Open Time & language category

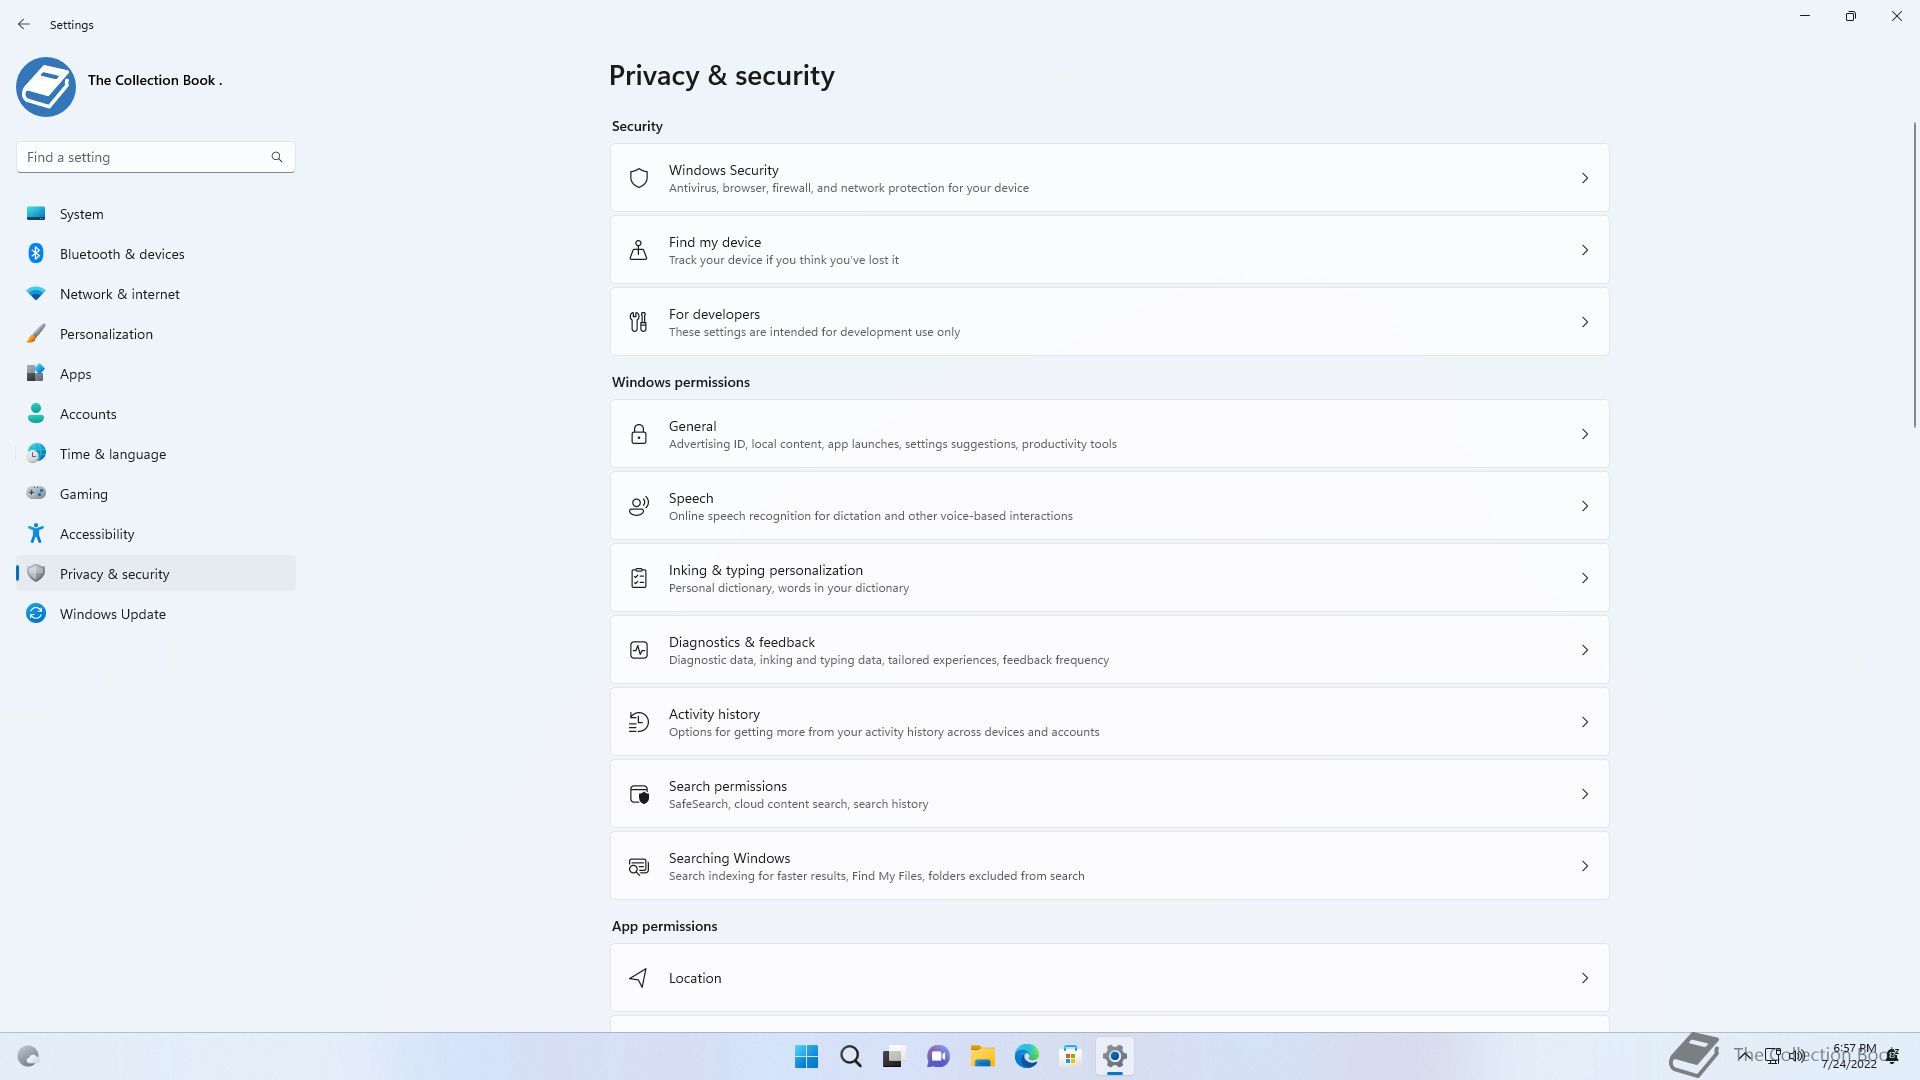pyautogui.click(x=156, y=454)
